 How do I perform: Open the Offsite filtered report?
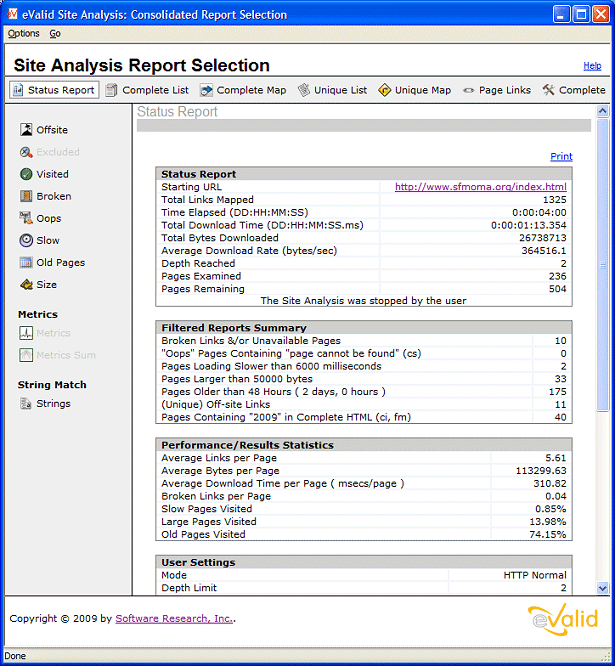(x=52, y=130)
